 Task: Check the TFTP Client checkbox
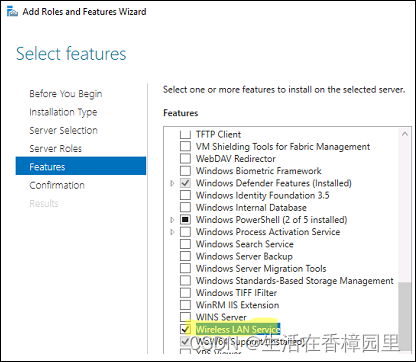coord(185,135)
